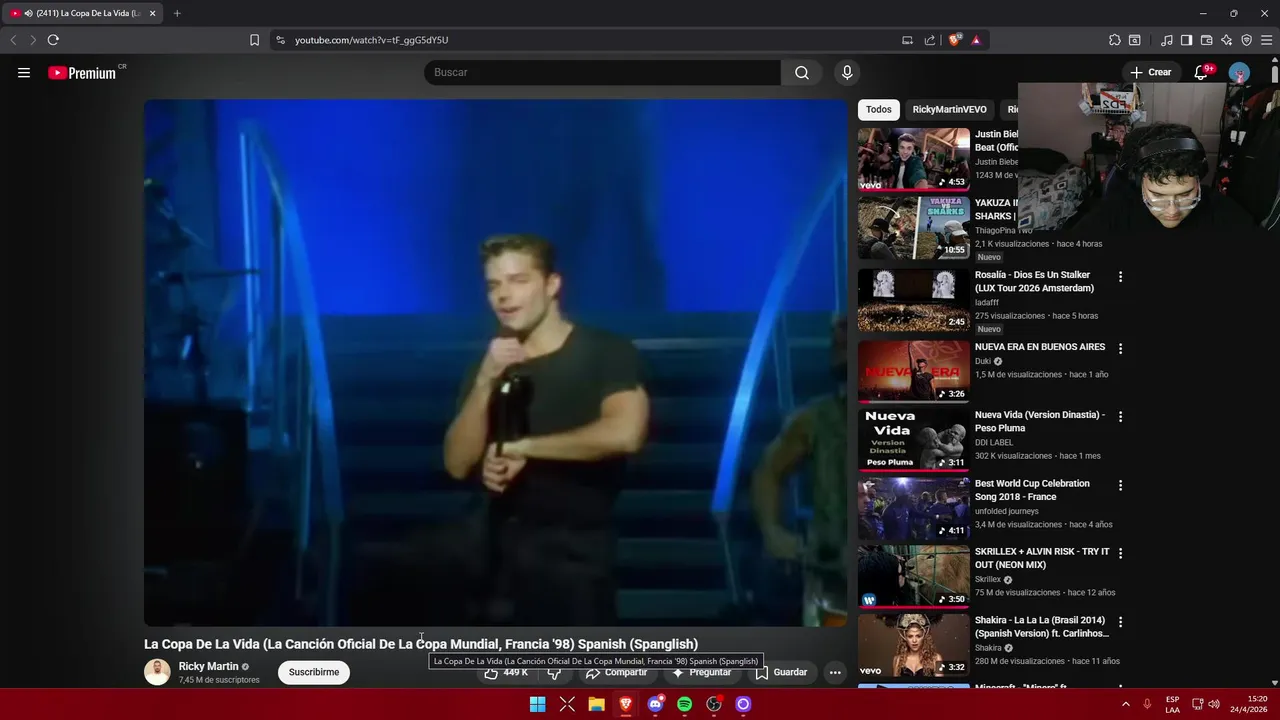The image size is (1280, 720).
Task: Open OBS Studio from the taskbar
Action: pos(714,704)
